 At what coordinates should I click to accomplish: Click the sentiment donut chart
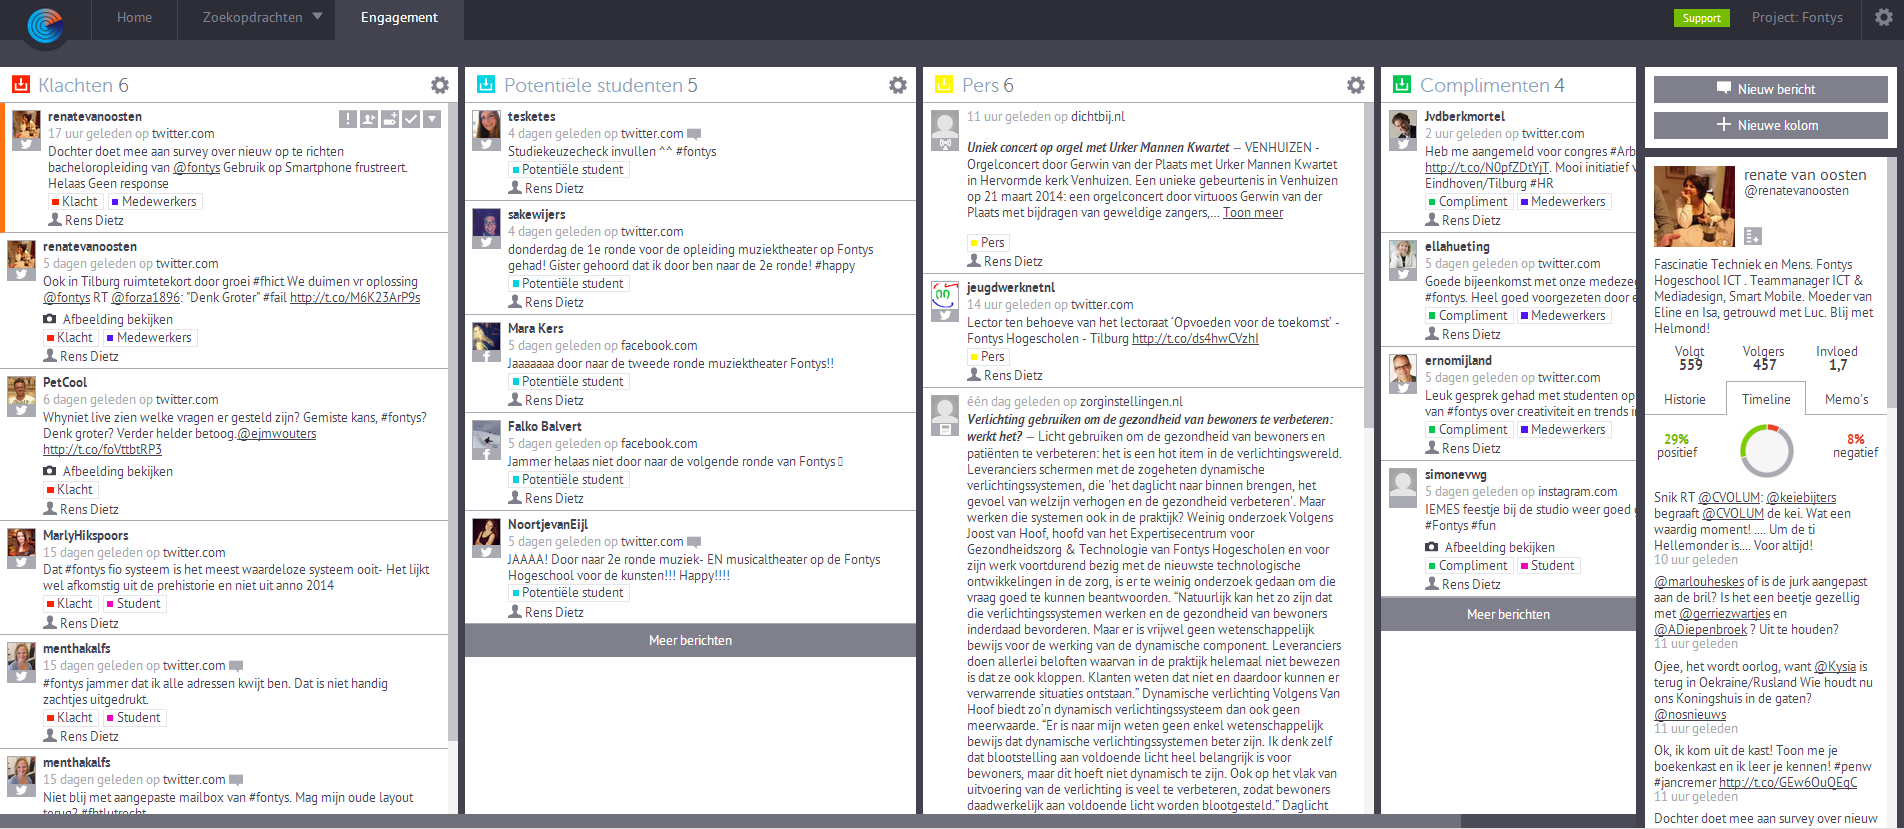[x=1766, y=452]
